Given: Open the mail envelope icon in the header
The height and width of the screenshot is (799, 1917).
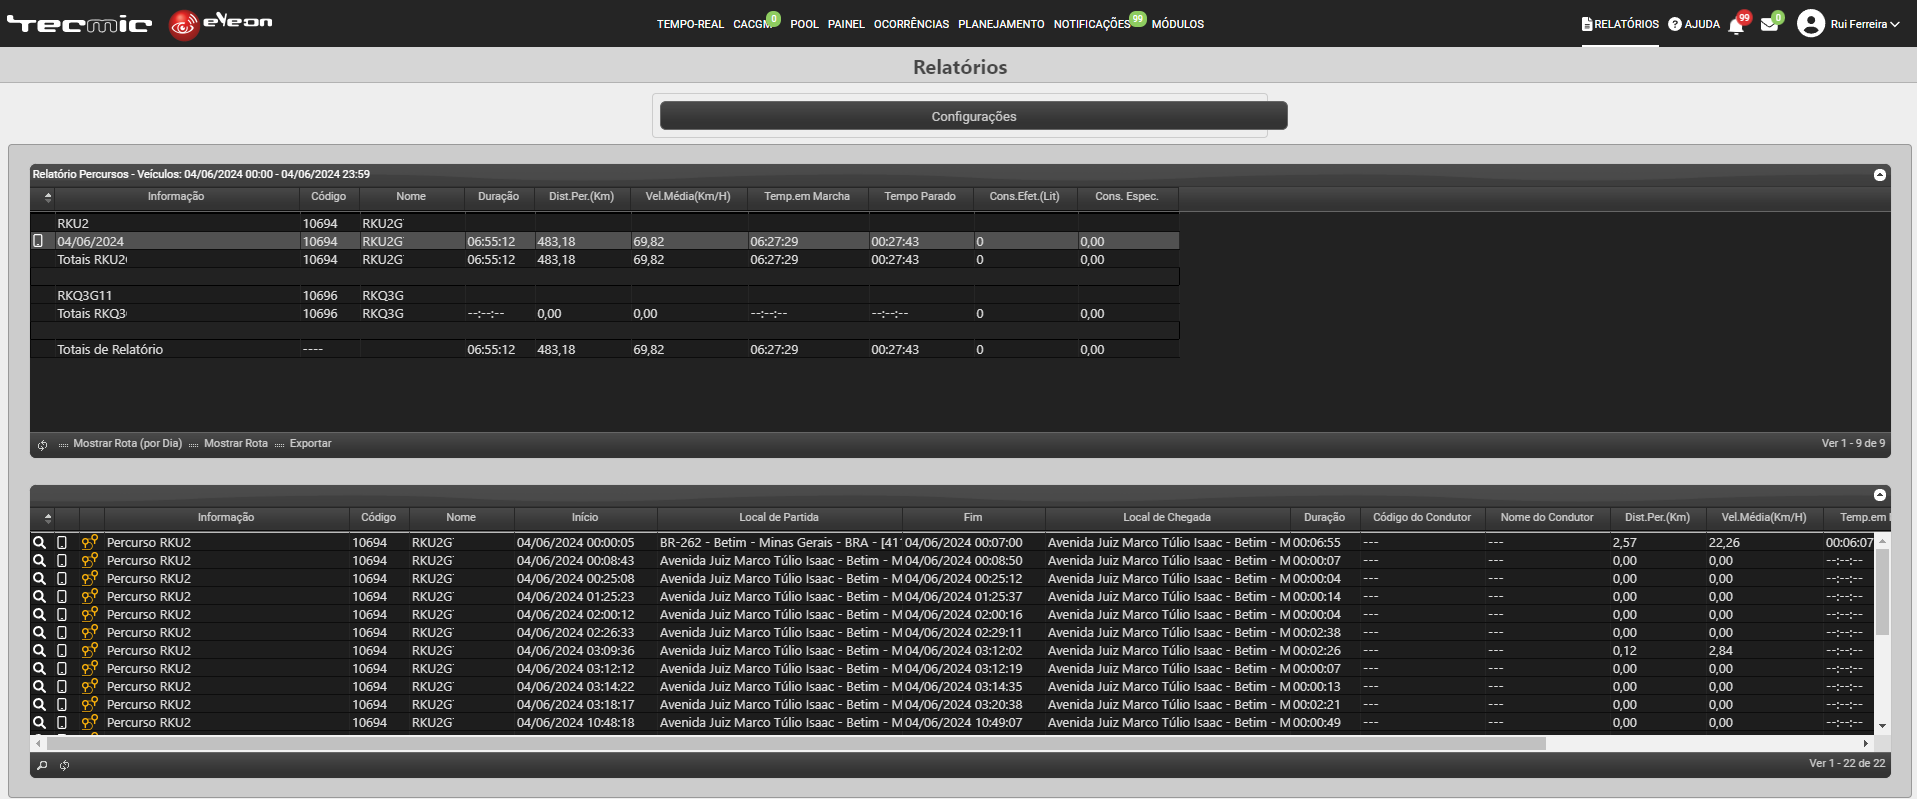Looking at the screenshot, I should pos(1769,24).
